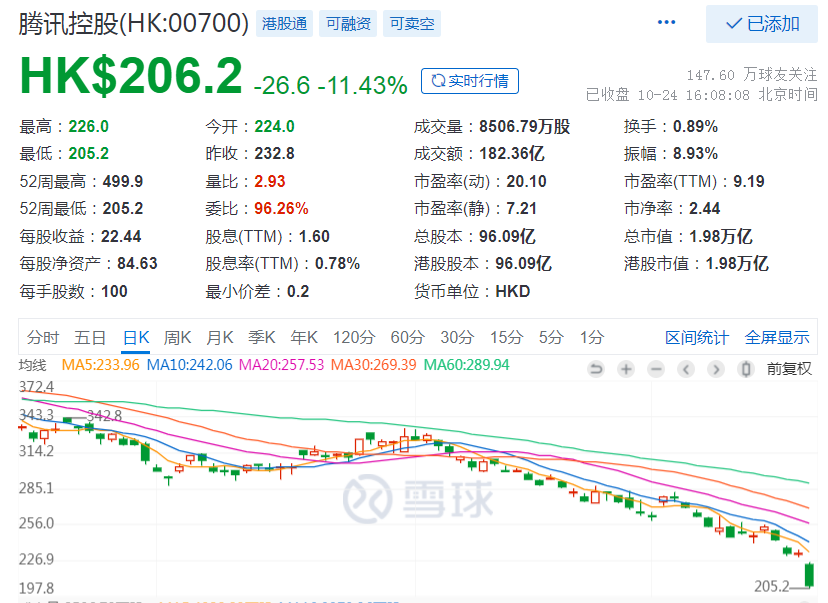The height and width of the screenshot is (603, 828).
Task: Click the 港股通 tag
Action: tap(284, 24)
